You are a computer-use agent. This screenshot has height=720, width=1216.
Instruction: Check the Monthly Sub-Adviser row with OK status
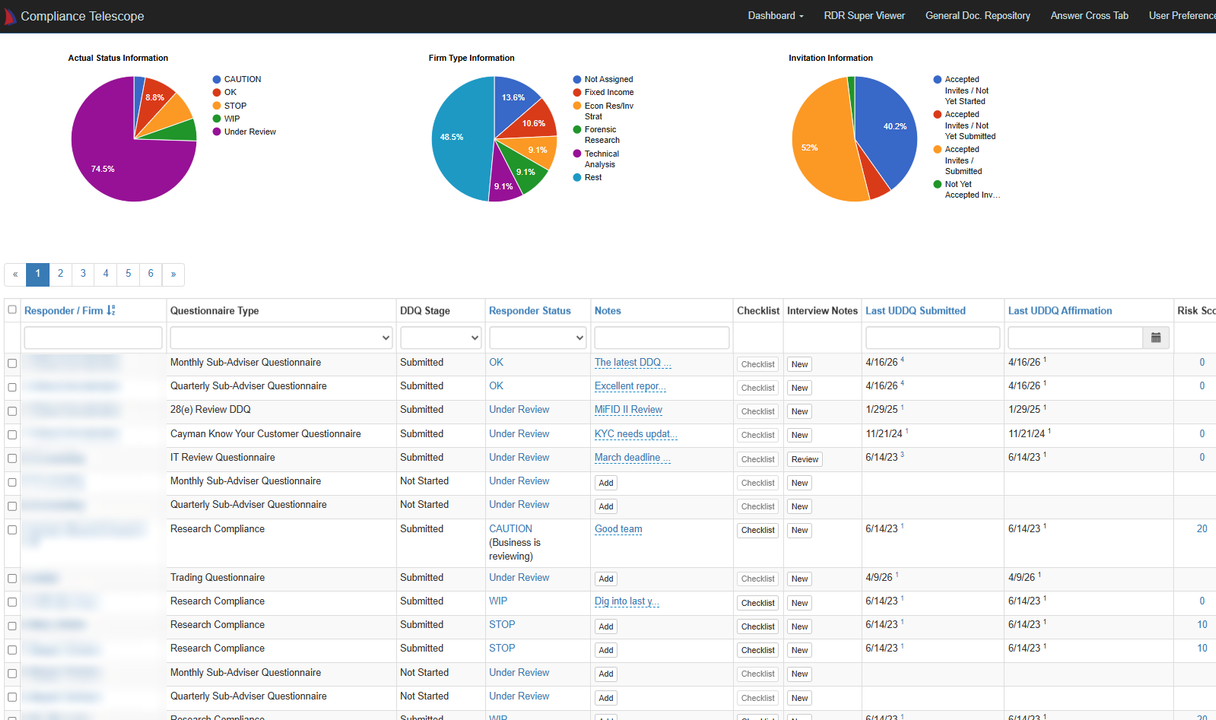click(x=12, y=364)
